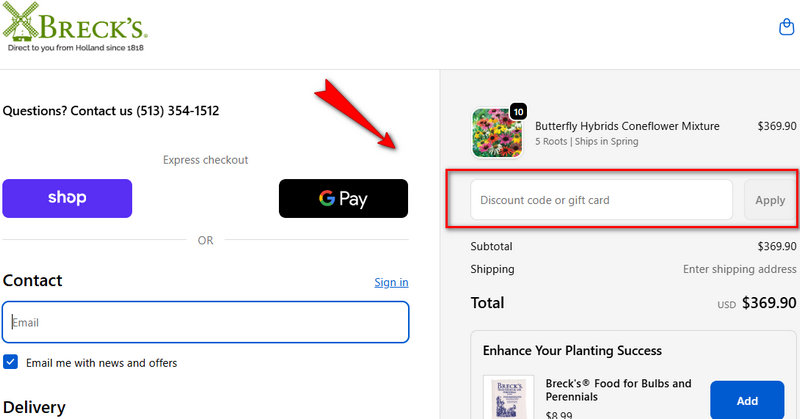The width and height of the screenshot is (800, 419).
Task: Click the Total price $369.90
Action: (x=769, y=303)
